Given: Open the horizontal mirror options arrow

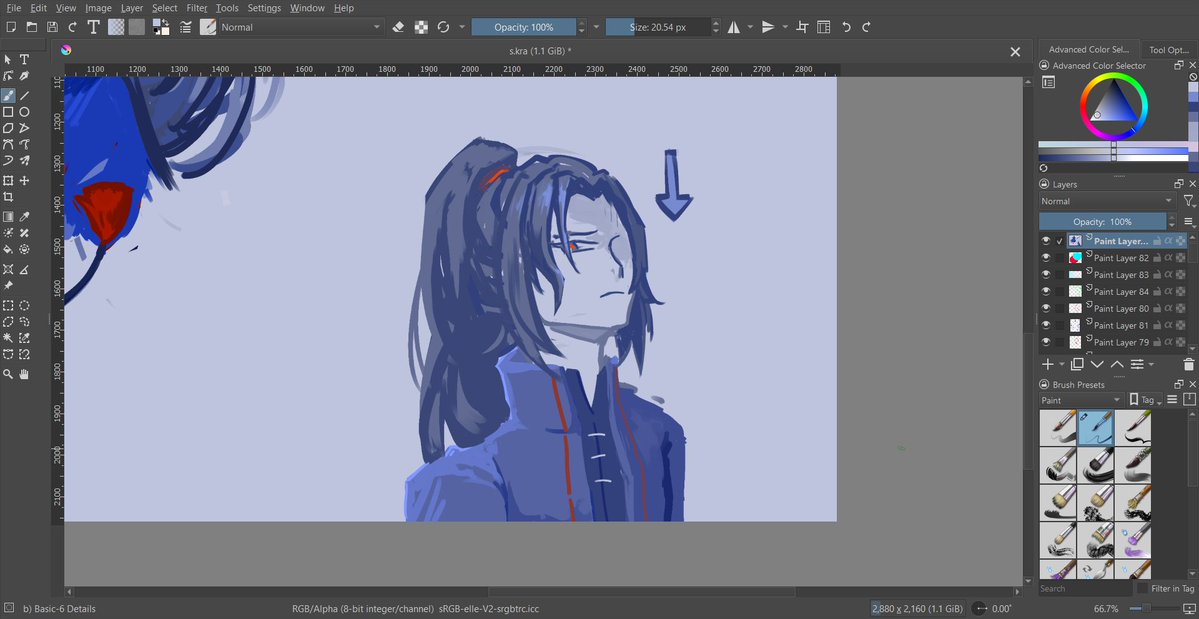Looking at the screenshot, I should click(749, 28).
